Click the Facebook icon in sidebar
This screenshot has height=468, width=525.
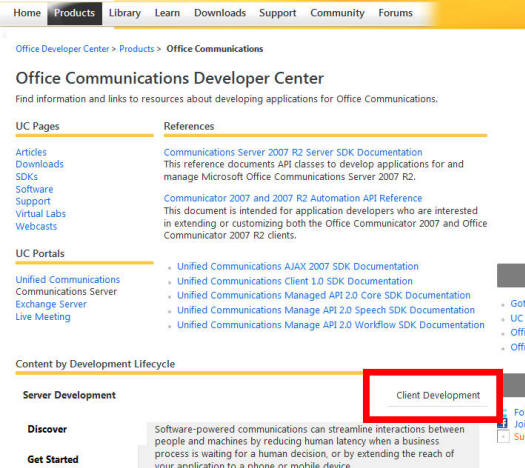click(503, 423)
